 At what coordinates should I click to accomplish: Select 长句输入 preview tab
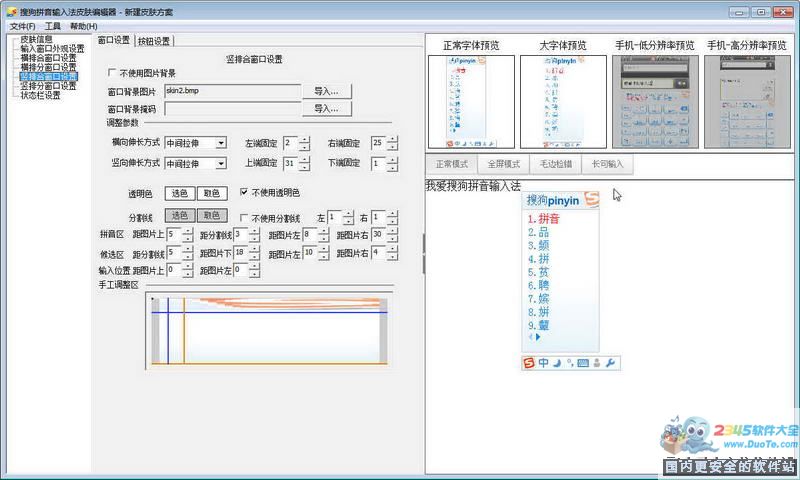click(x=607, y=164)
